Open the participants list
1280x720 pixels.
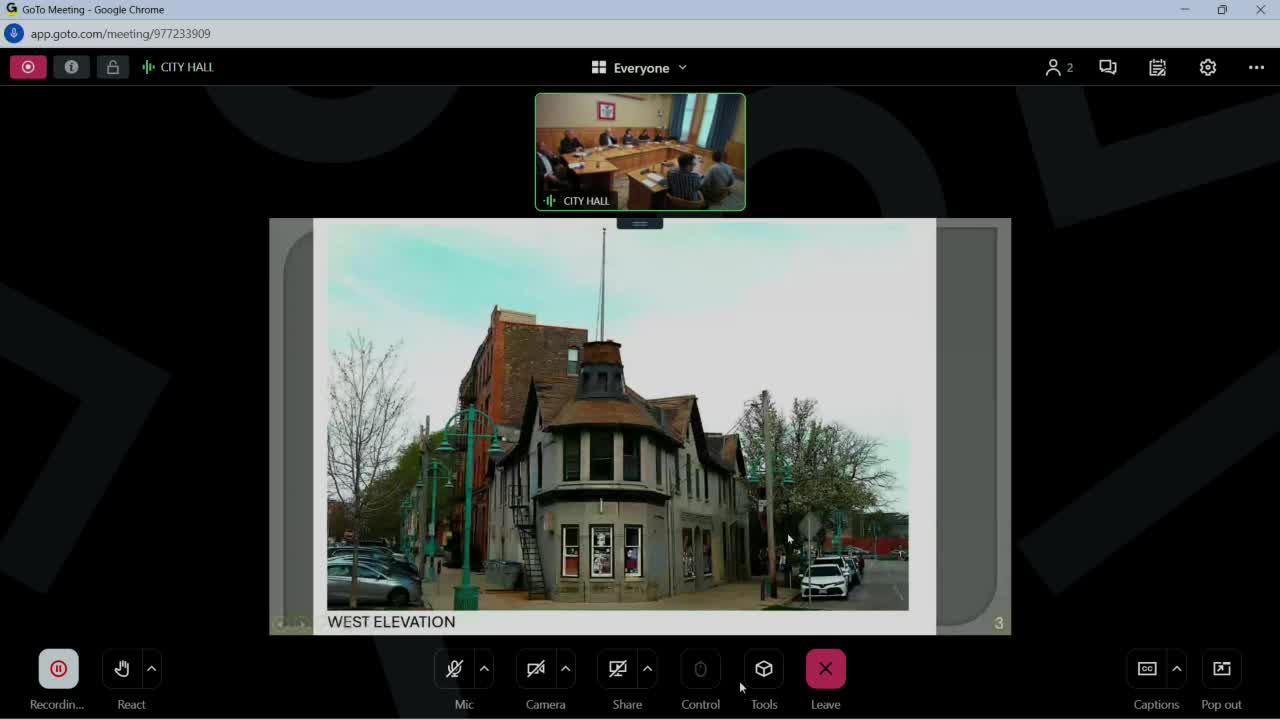1058,67
